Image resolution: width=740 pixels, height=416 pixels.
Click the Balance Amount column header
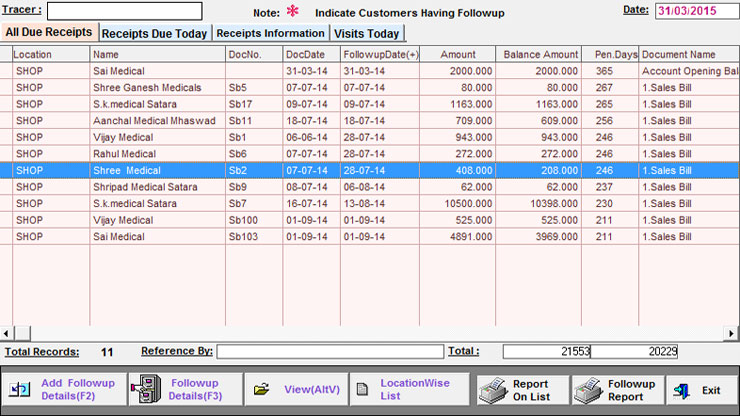click(x=540, y=54)
